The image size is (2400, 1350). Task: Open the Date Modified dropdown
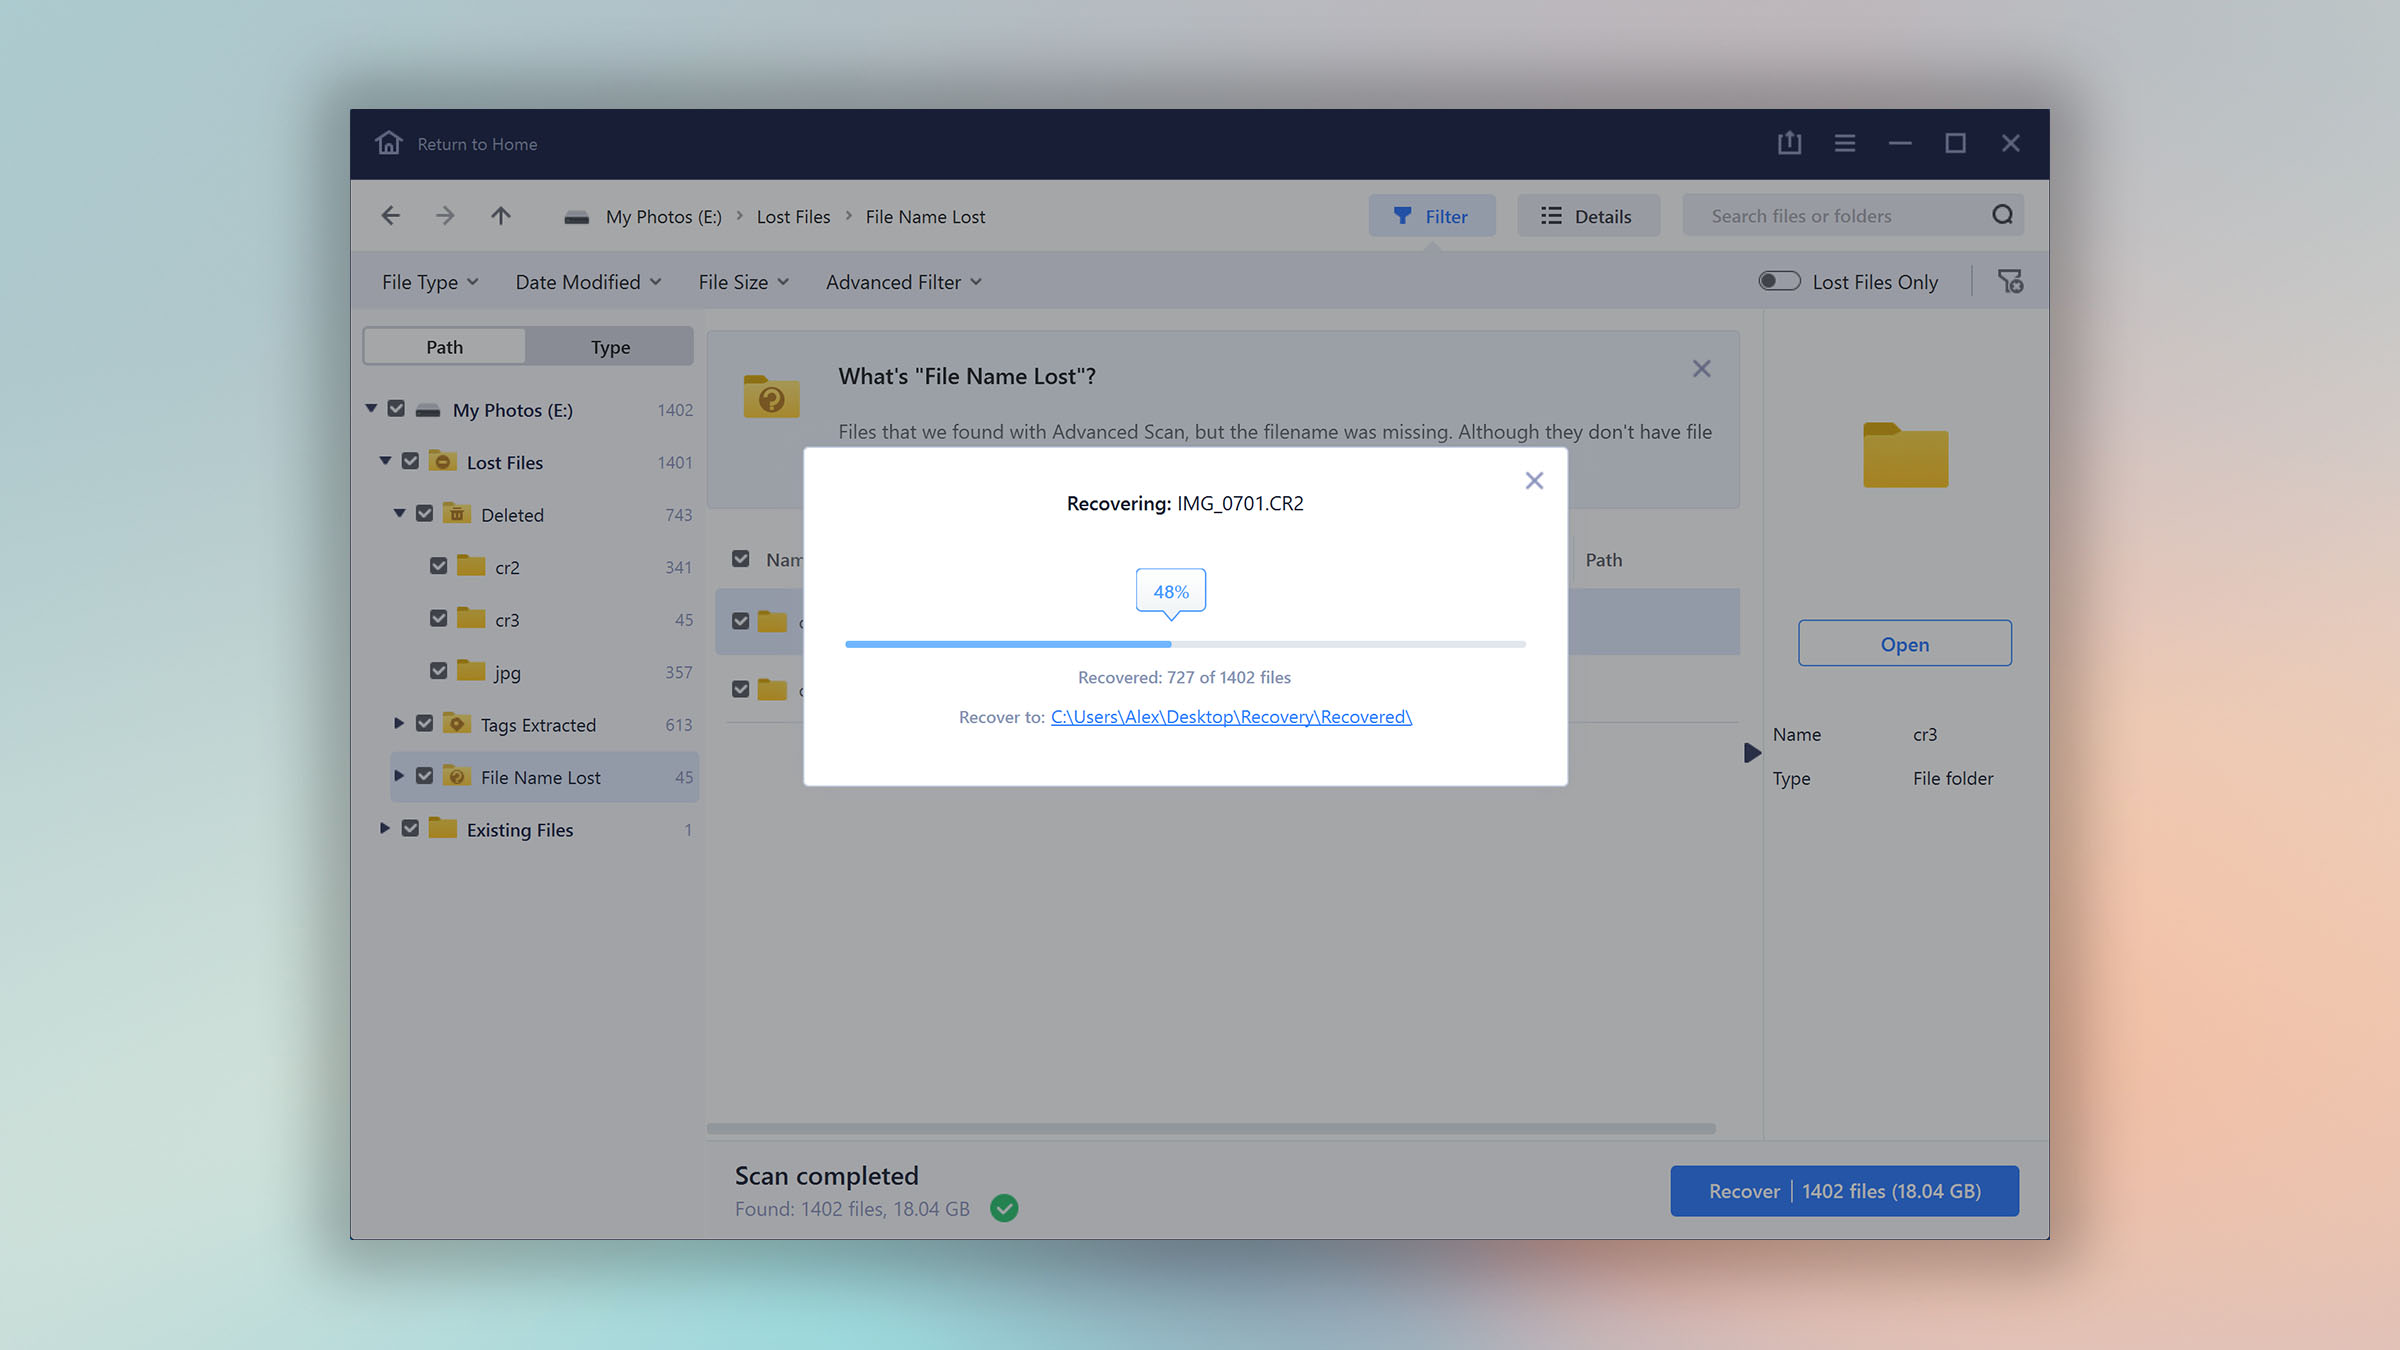[x=588, y=282]
